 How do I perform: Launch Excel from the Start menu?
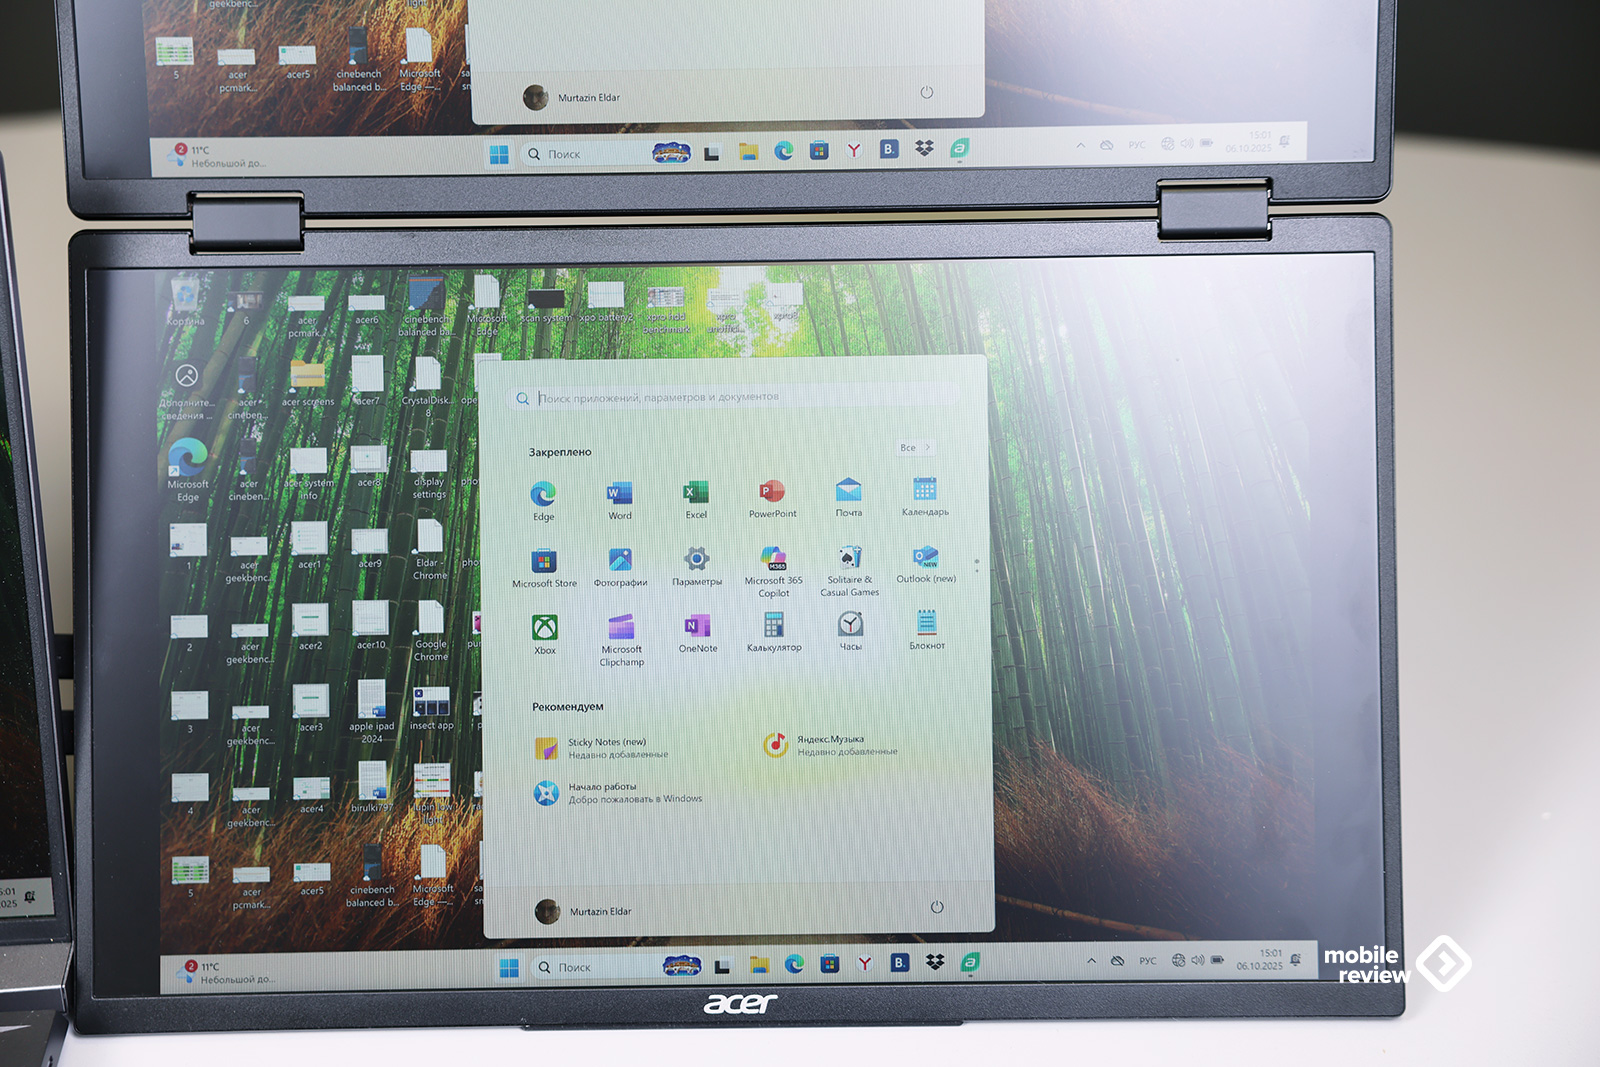696,497
